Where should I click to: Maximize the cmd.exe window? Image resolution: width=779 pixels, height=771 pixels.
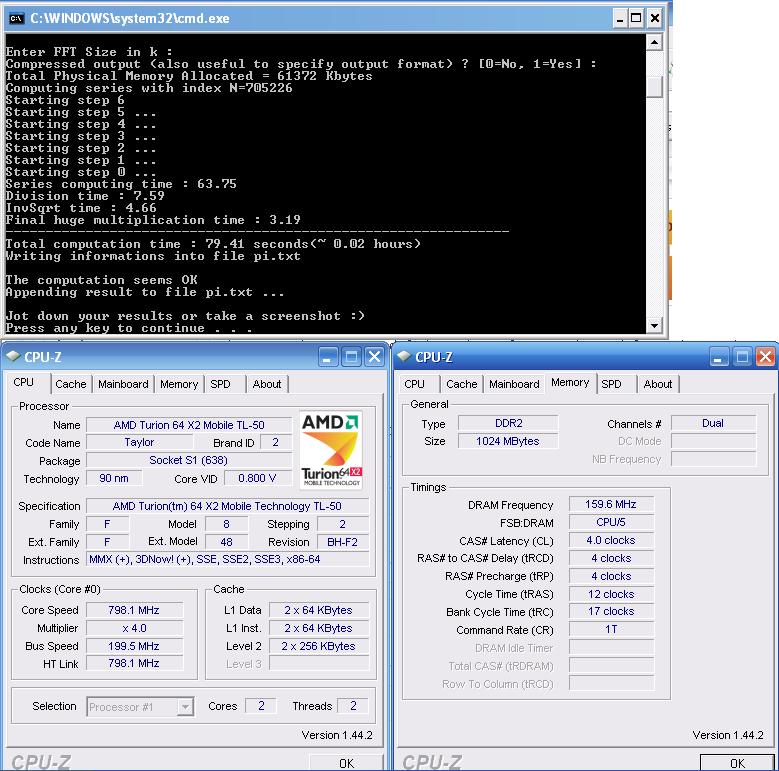(x=636, y=18)
